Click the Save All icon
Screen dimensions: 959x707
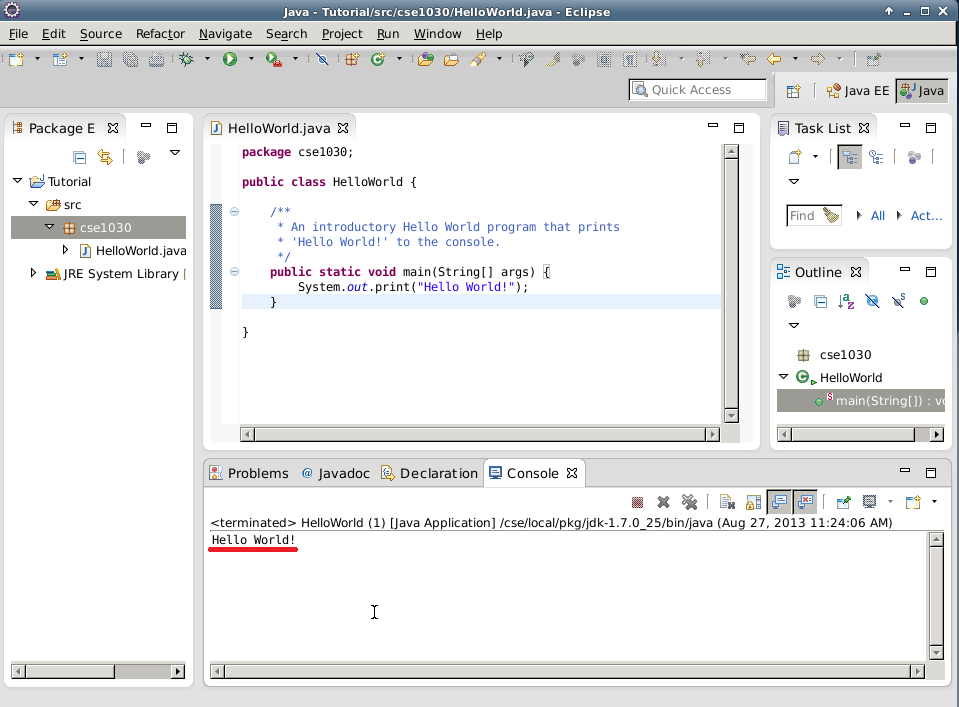click(x=130, y=59)
